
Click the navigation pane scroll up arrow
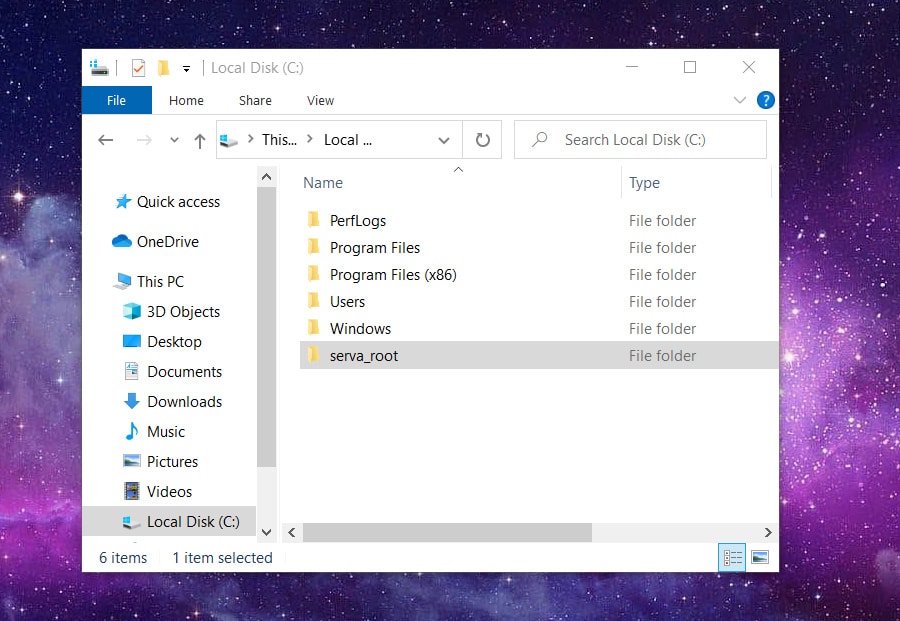(266, 177)
